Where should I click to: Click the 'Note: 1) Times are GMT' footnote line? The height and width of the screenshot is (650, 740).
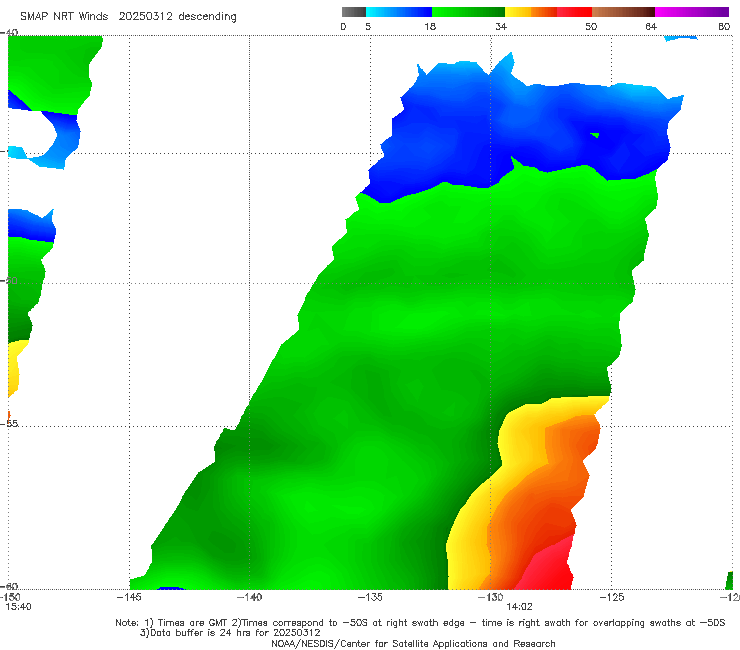pyautogui.click(x=420, y=623)
